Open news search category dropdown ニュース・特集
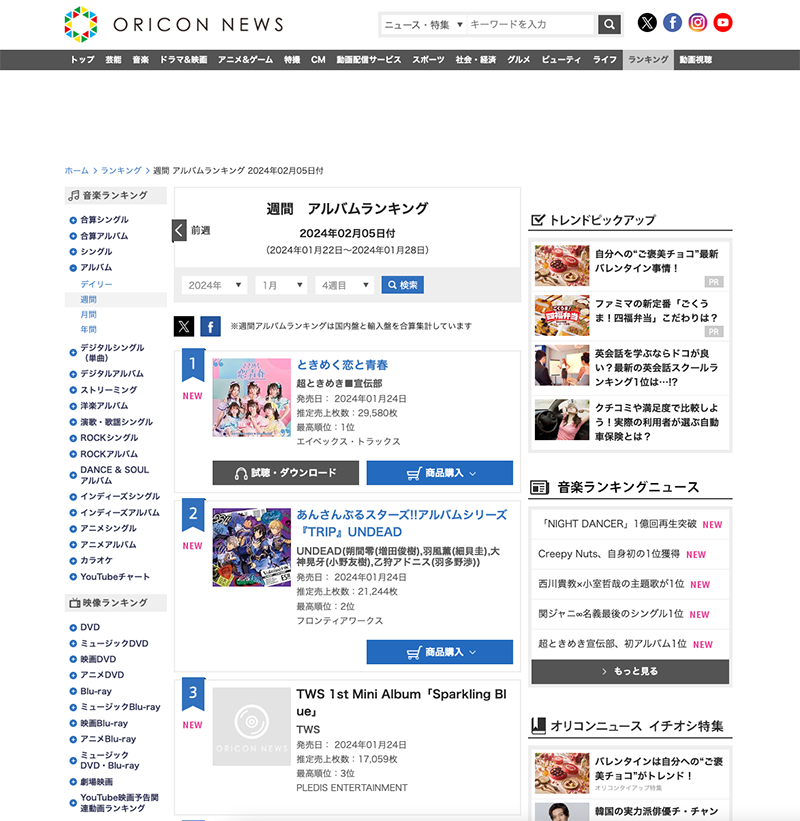The width and height of the screenshot is (800, 821). coord(423,25)
